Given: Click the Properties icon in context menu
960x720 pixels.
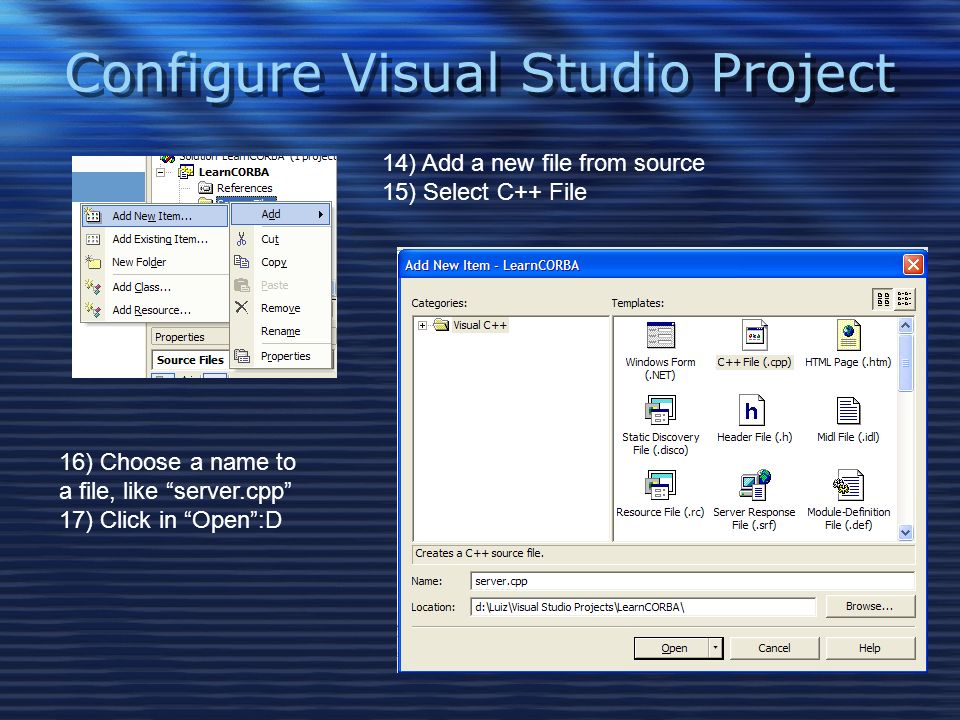Looking at the screenshot, I should point(242,356).
